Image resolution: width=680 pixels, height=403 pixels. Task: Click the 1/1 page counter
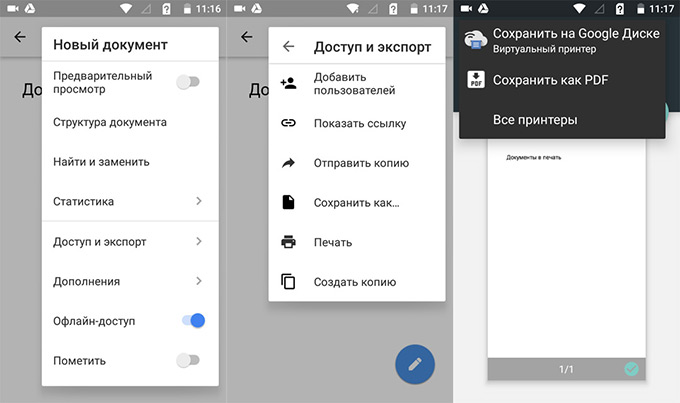click(566, 369)
